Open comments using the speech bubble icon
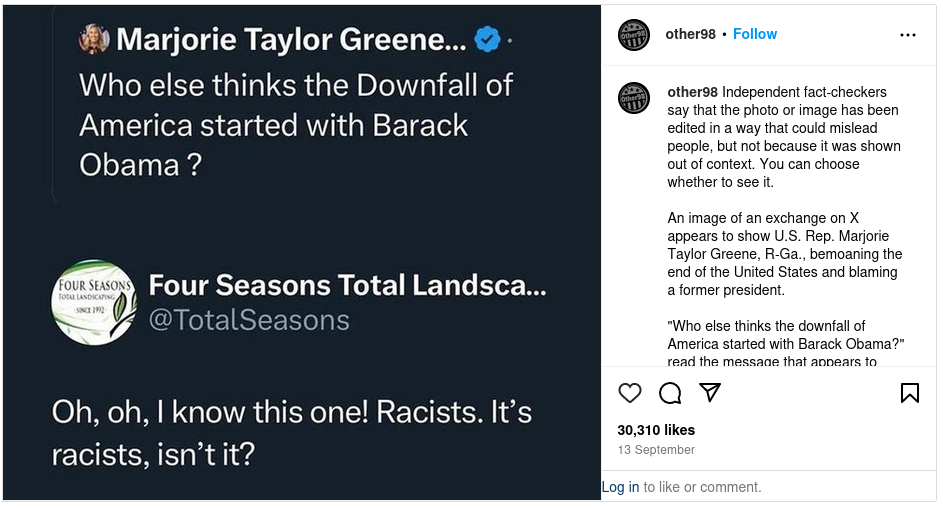 point(670,393)
